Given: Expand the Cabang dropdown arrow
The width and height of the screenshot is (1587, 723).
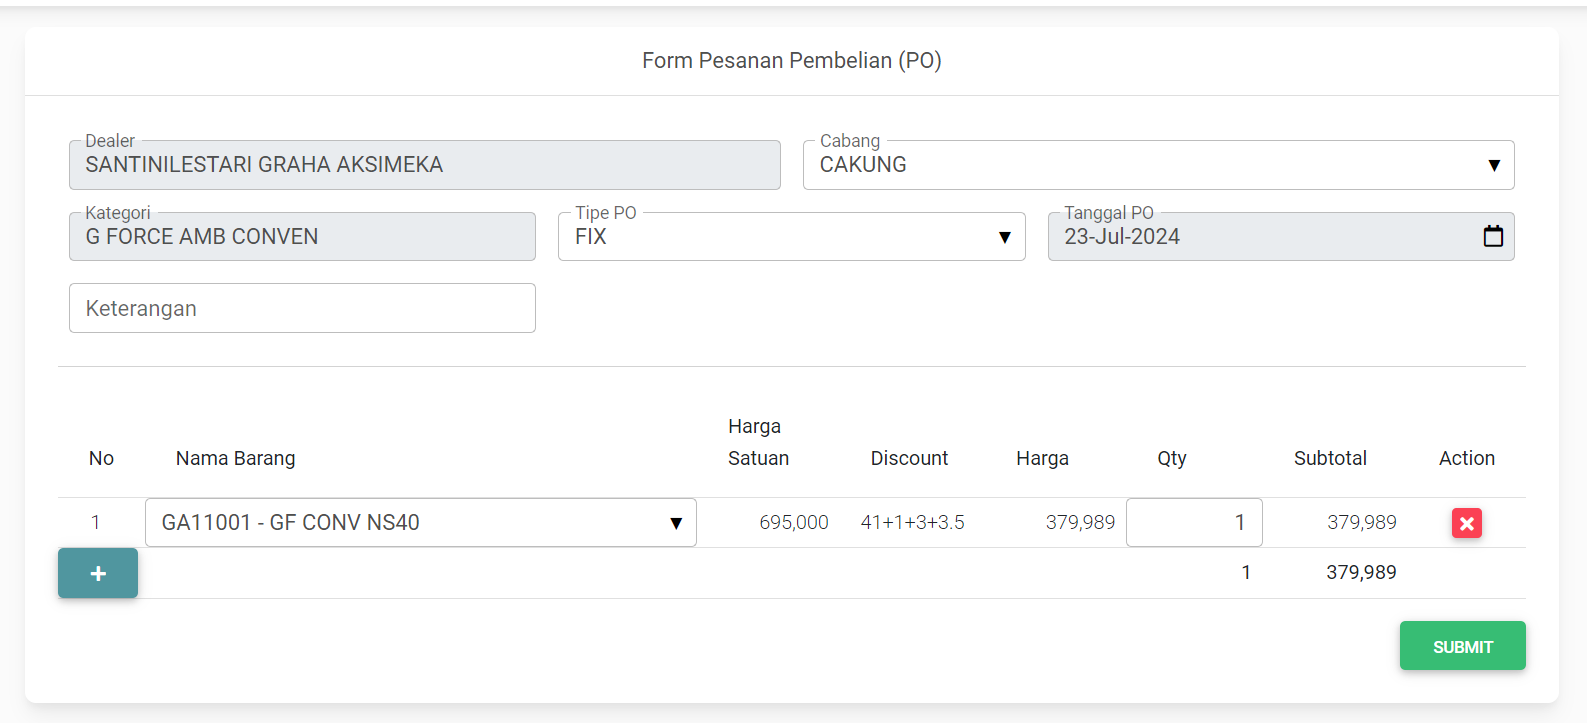Looking at the screenshot, I should tap(1493, 165).
